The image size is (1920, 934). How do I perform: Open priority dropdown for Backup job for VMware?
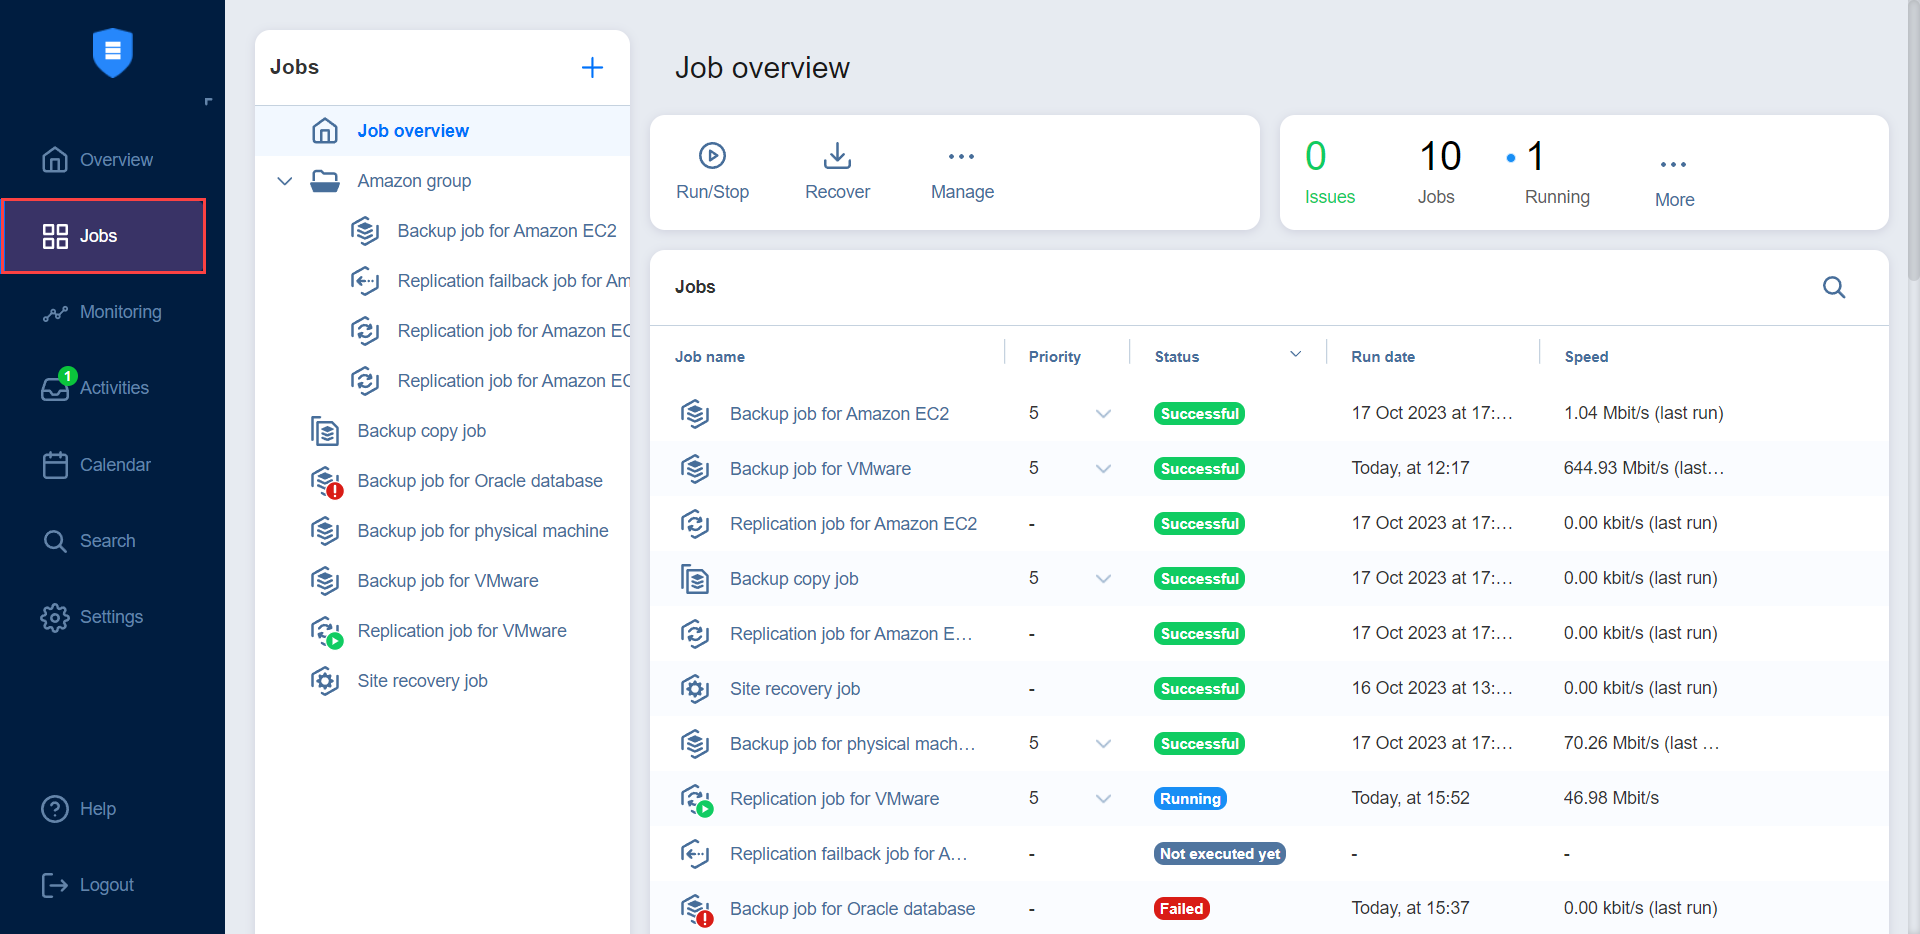[1103, 469]
